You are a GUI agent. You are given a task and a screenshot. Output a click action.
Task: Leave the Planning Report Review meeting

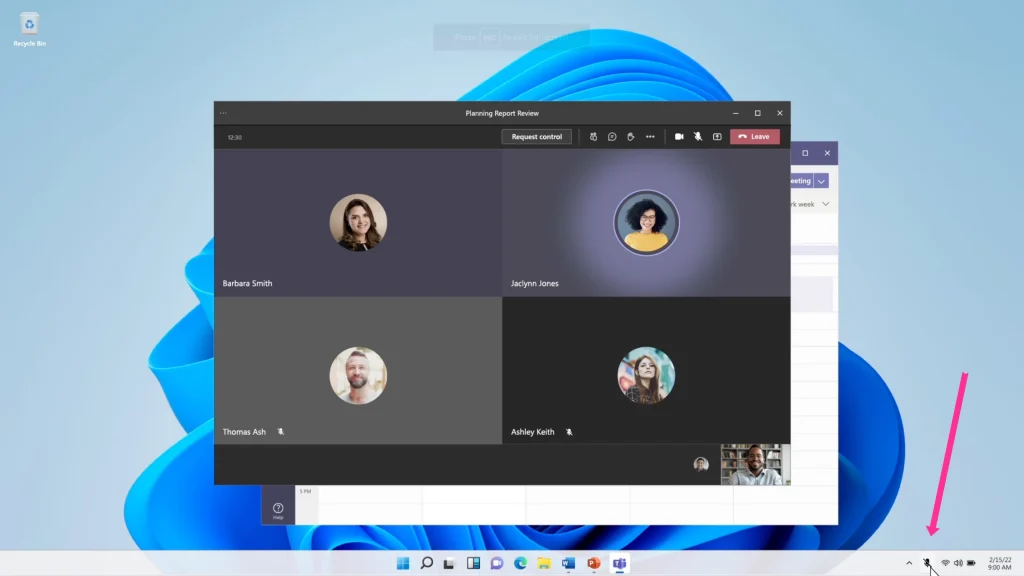[755, 137]
